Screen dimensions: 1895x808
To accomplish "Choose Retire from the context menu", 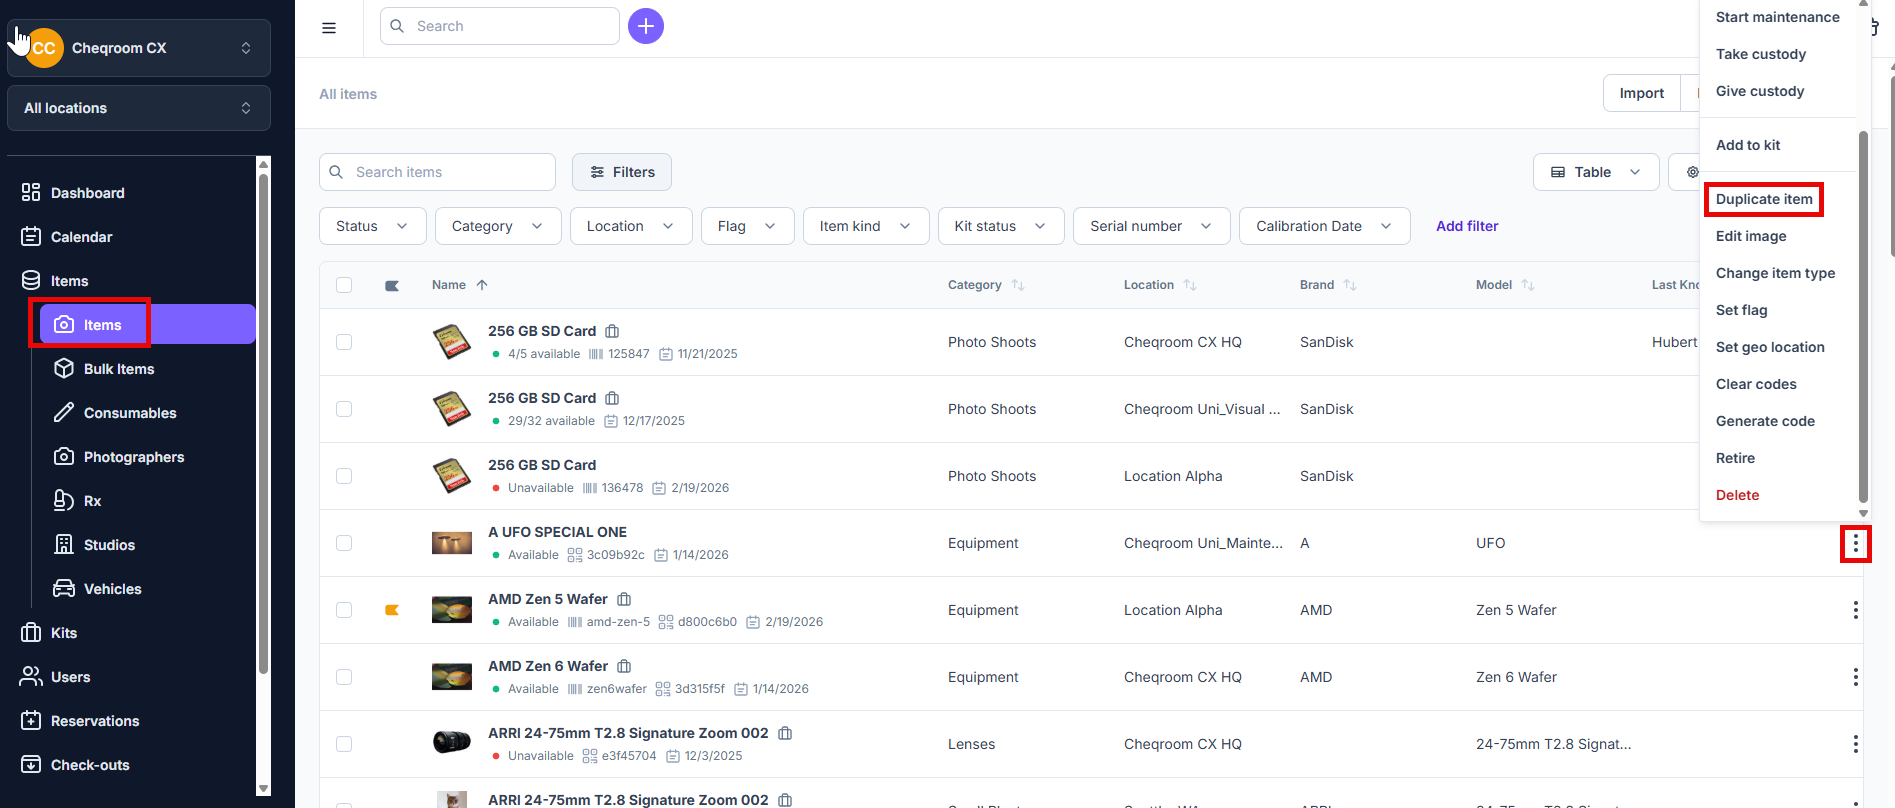I will [x=1735, y=458].
